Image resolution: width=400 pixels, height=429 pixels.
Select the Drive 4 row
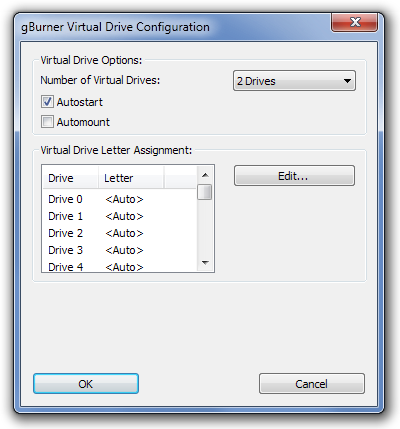(x=119, y=267)
